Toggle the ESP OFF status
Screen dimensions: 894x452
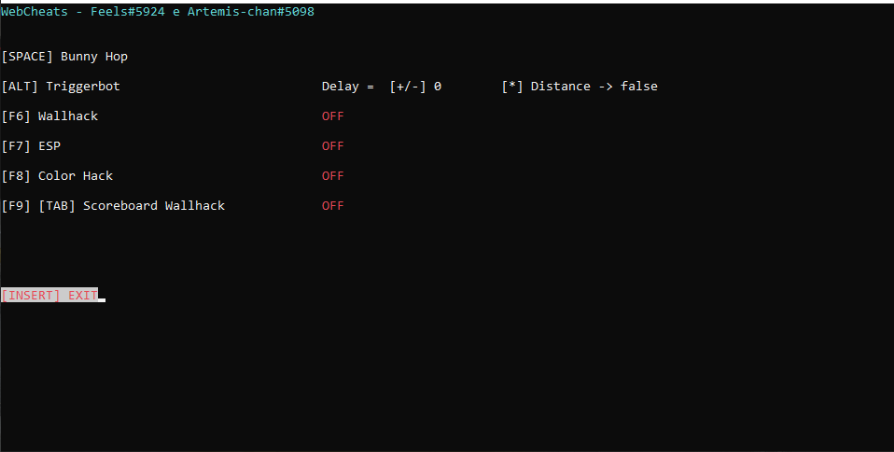[332, 146]
